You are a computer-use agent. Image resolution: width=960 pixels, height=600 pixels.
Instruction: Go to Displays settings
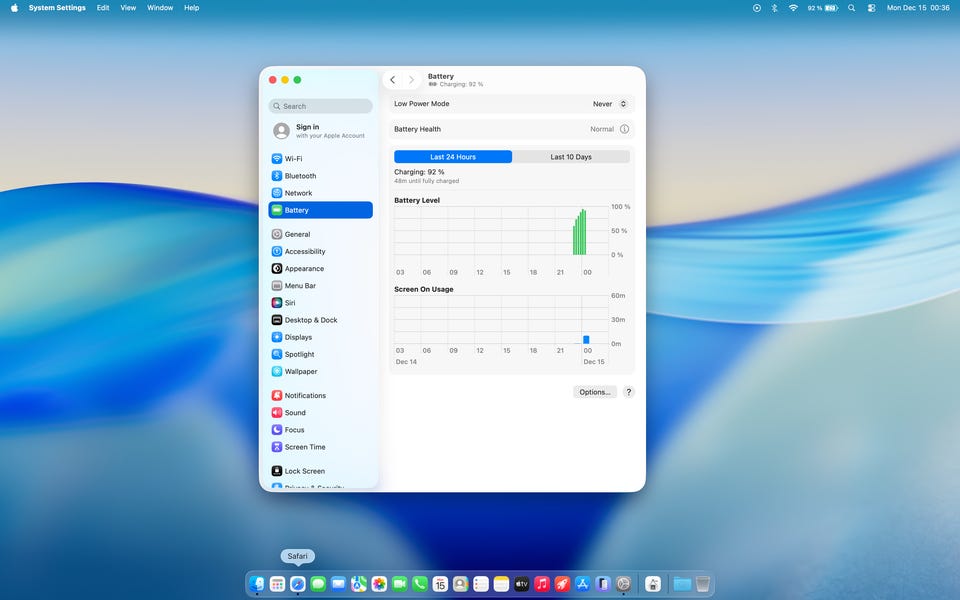coord(298,337)
